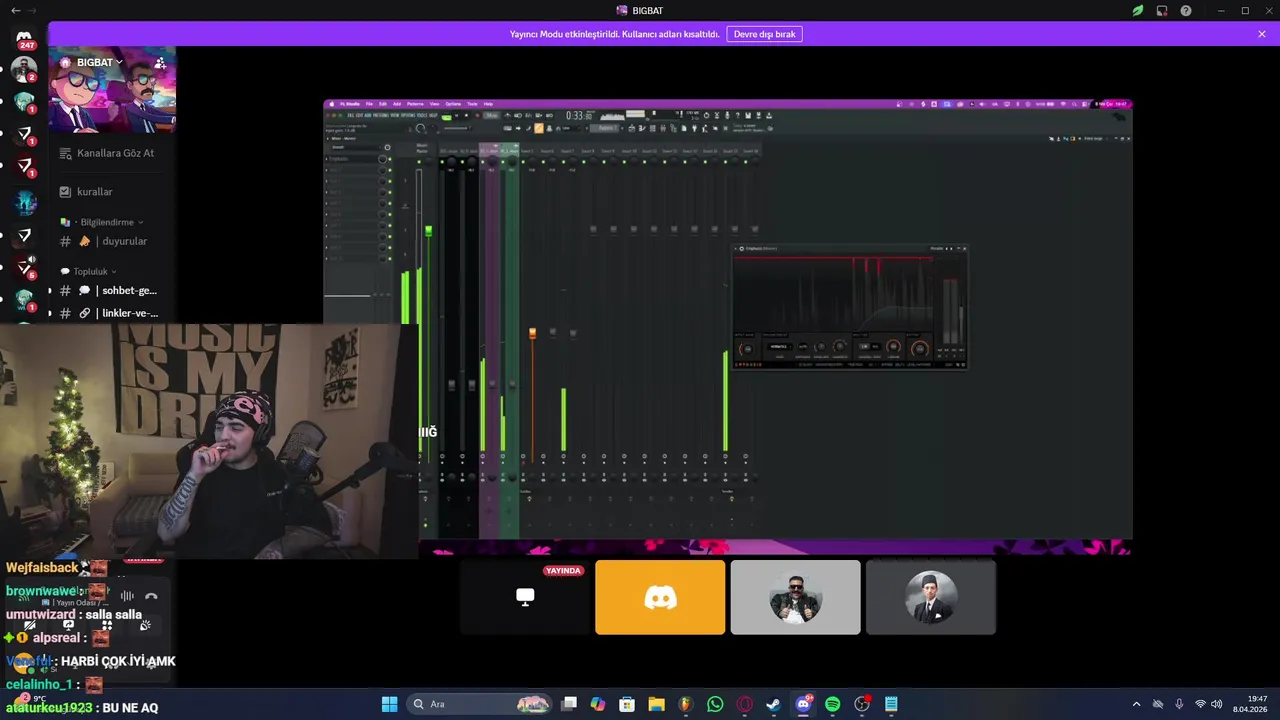Open Discord help question mark icon
This screenshot has height=720, width=1280.
point(1186,10)
